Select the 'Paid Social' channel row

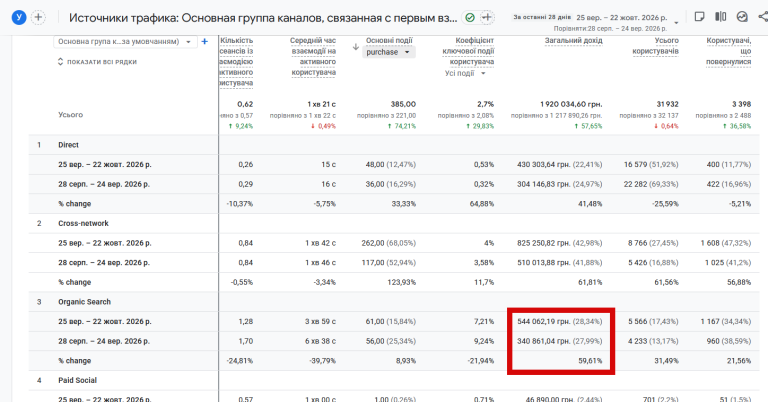[x=77, y=380]
